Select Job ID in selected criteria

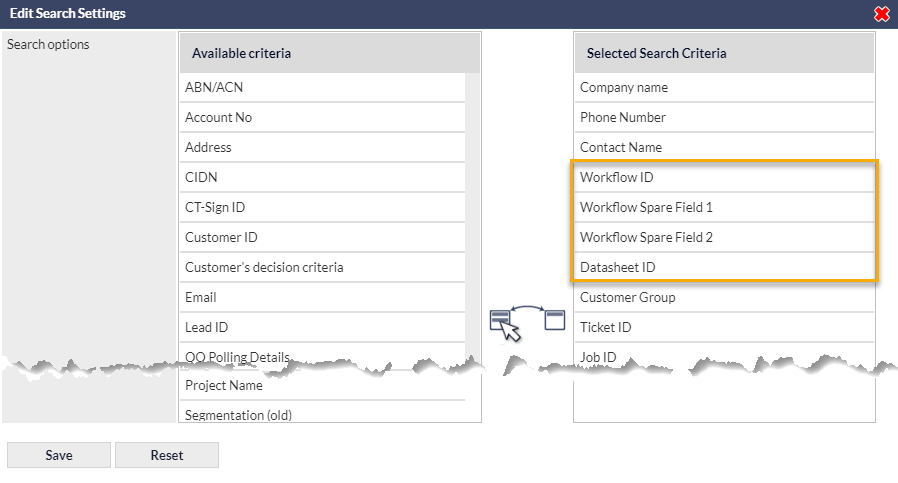[x=724, y=355]
